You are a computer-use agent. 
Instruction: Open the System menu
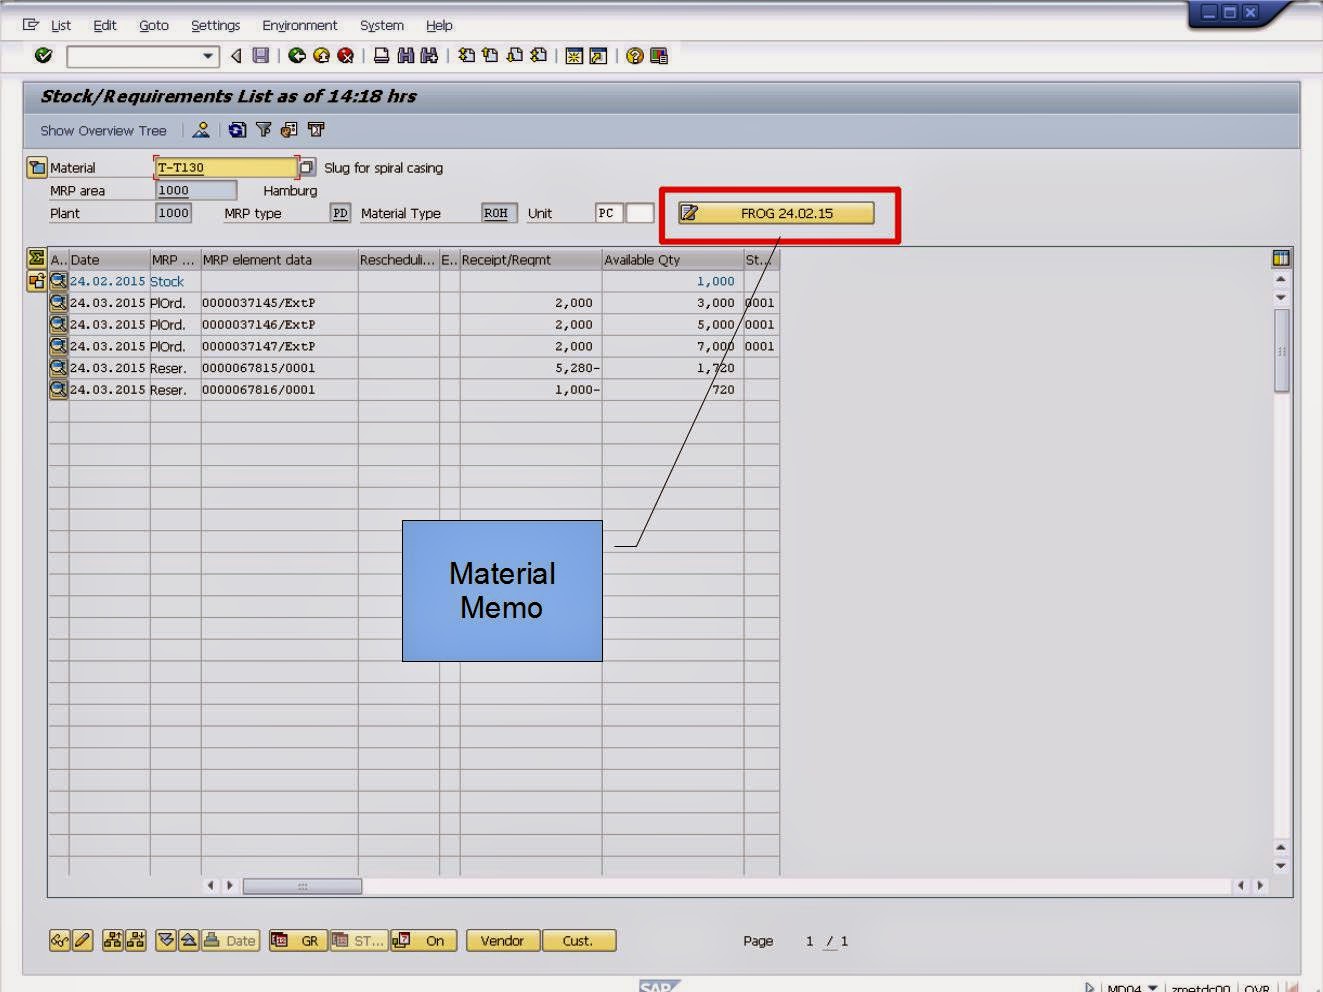click(382, 25)
